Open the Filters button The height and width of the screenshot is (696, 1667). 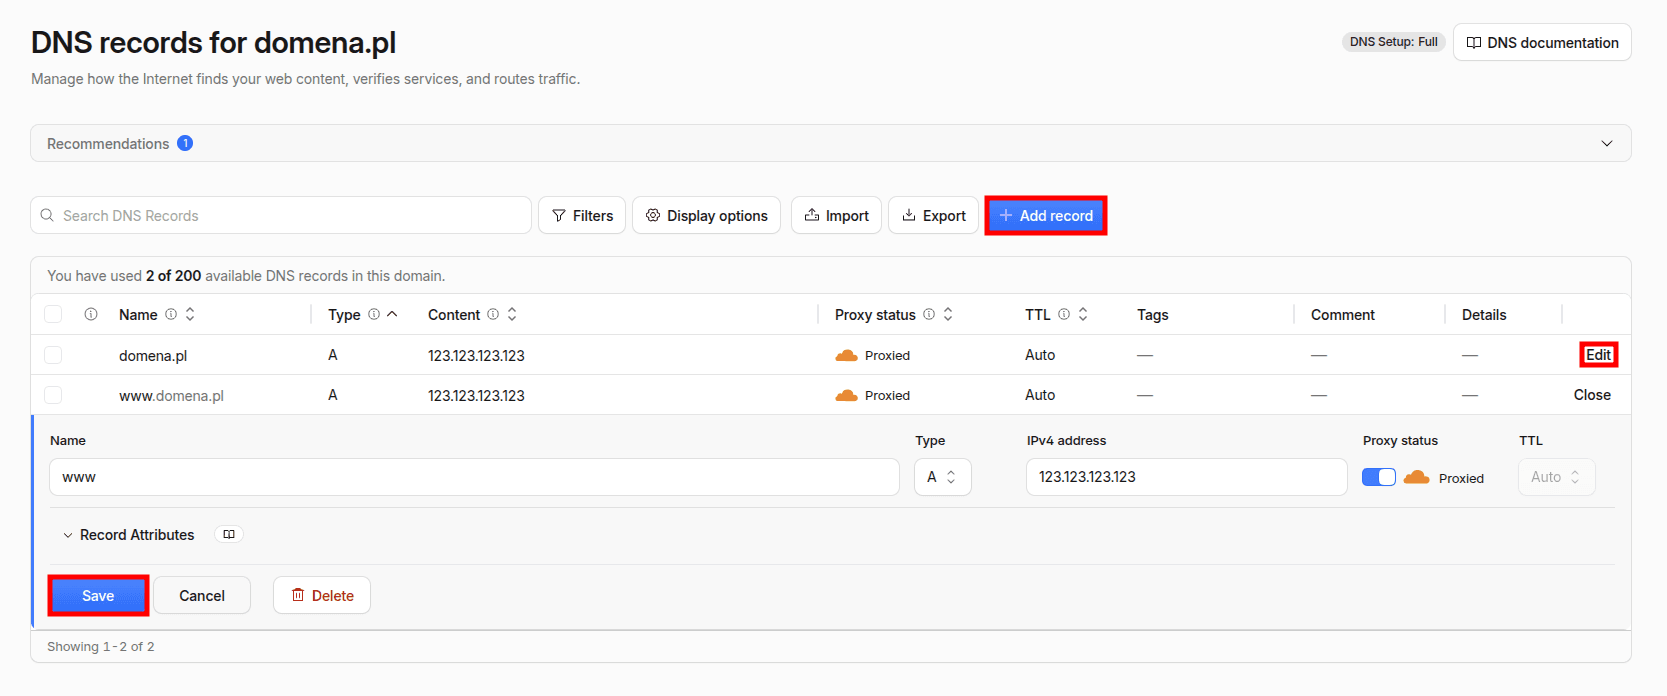(582, 216)
